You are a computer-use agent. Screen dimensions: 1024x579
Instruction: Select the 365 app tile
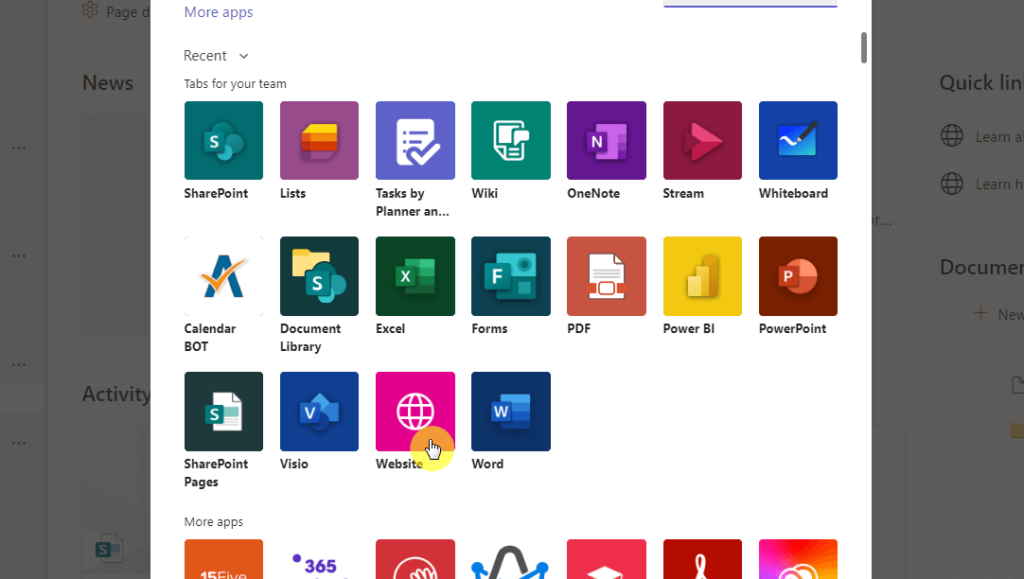pyautogui.click(x=319, y=559)
